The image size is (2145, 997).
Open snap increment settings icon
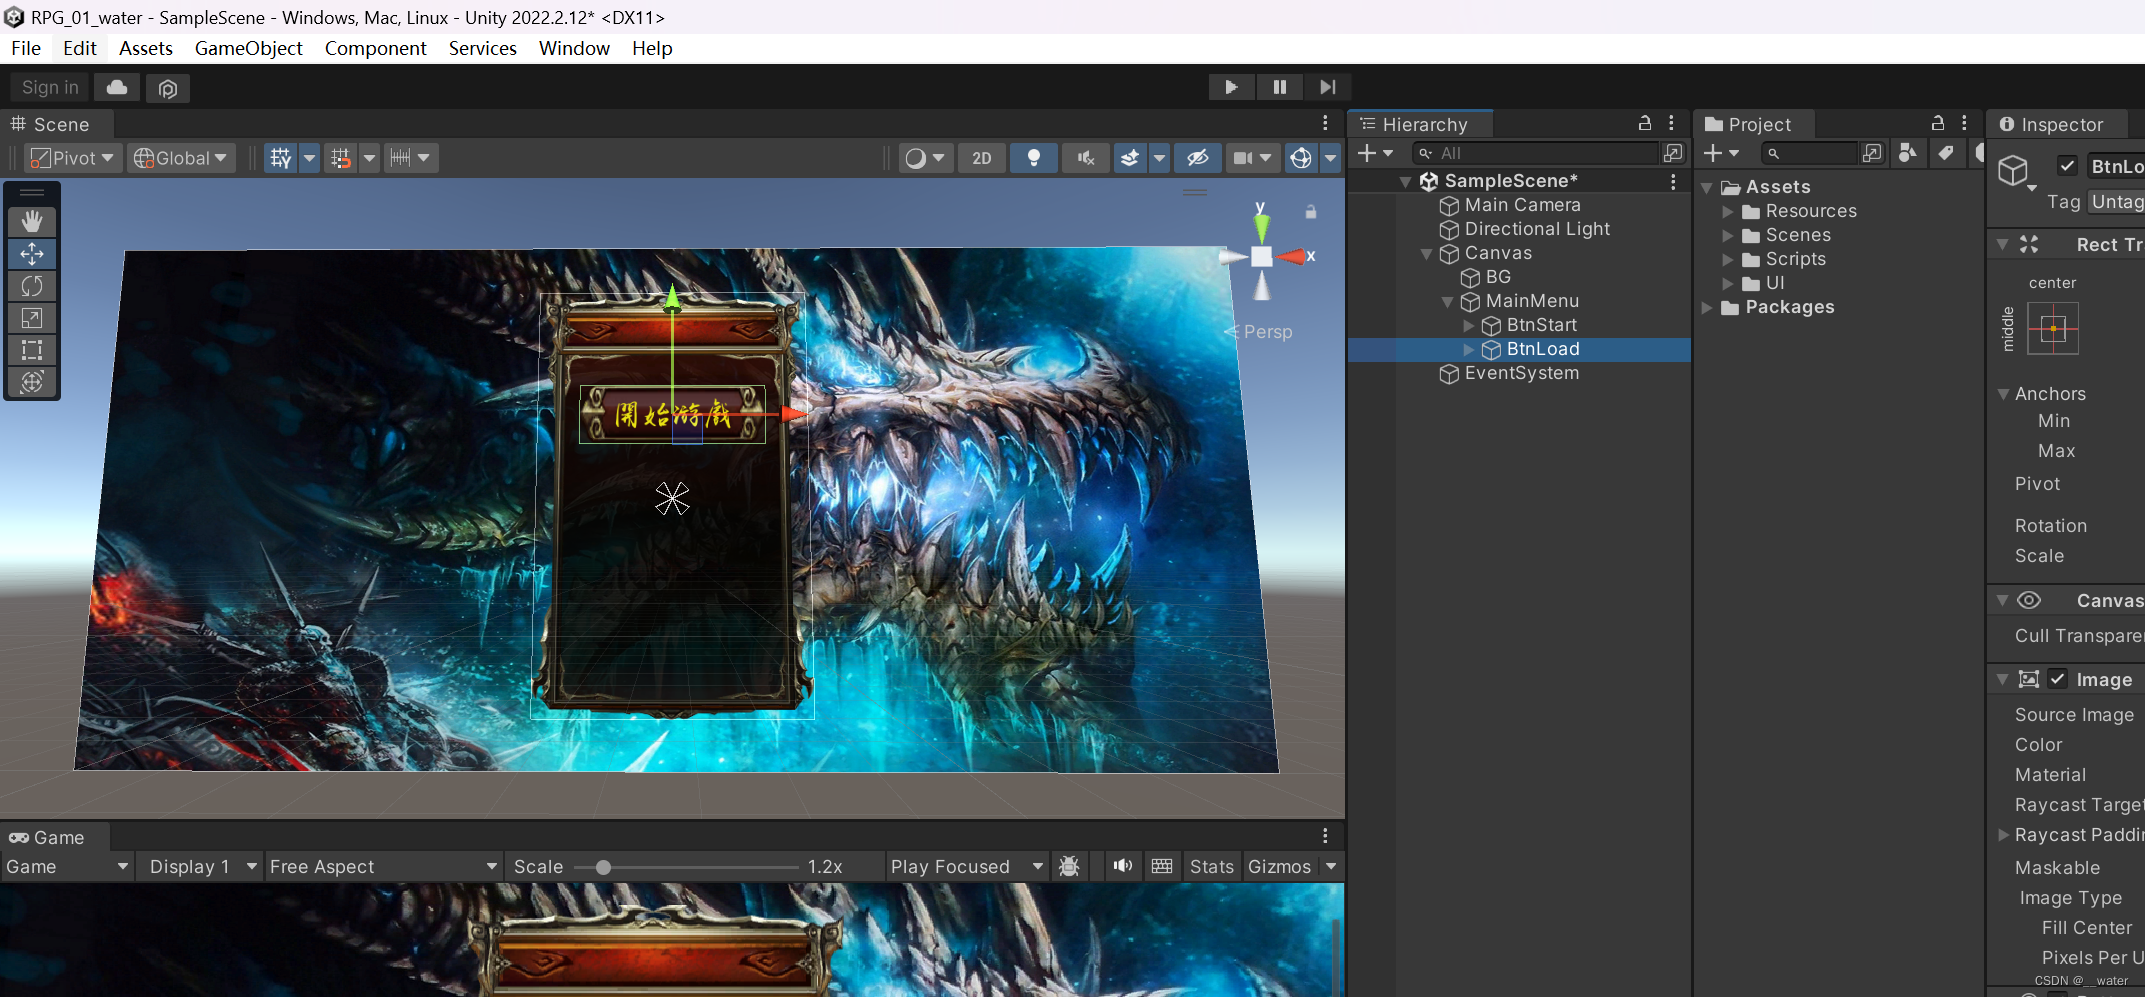pyautogui.click(x=410, y=158)
